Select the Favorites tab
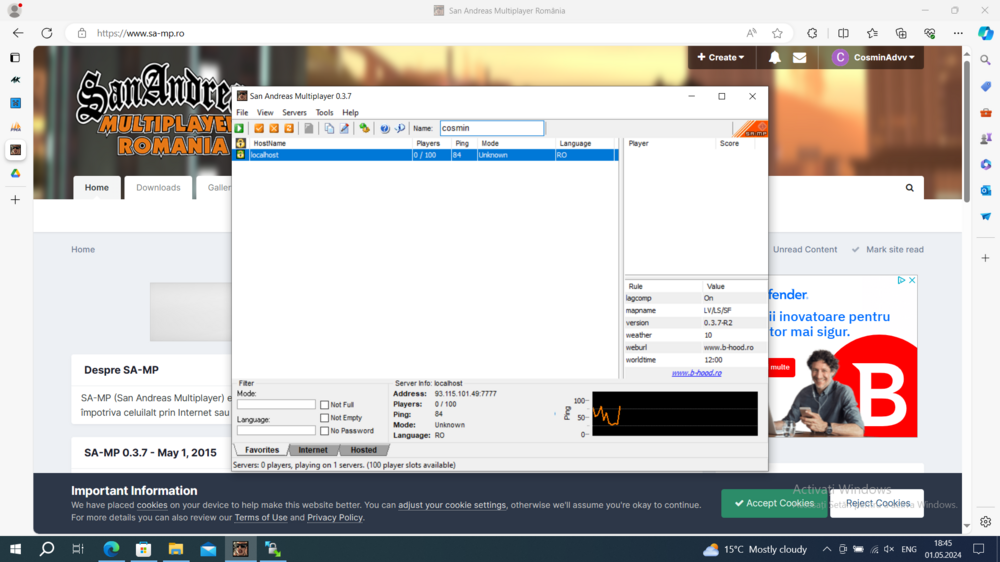The image size is (1000, 562). pyautogui.click(x=261, y=450)
